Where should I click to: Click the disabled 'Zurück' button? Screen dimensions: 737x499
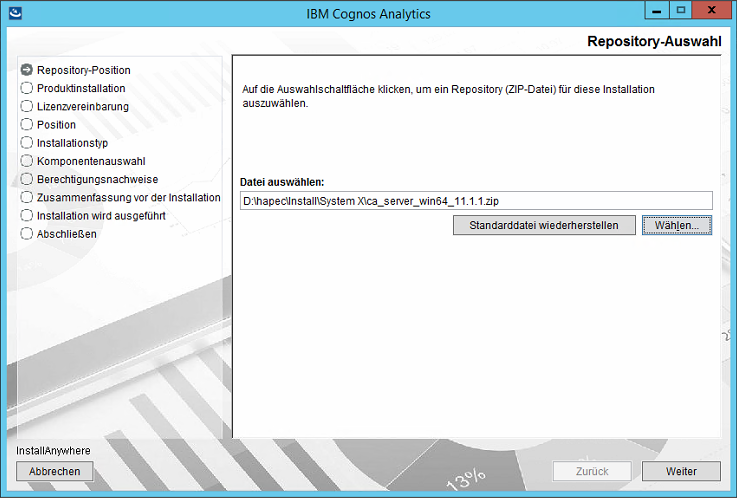tap(593, 471)
